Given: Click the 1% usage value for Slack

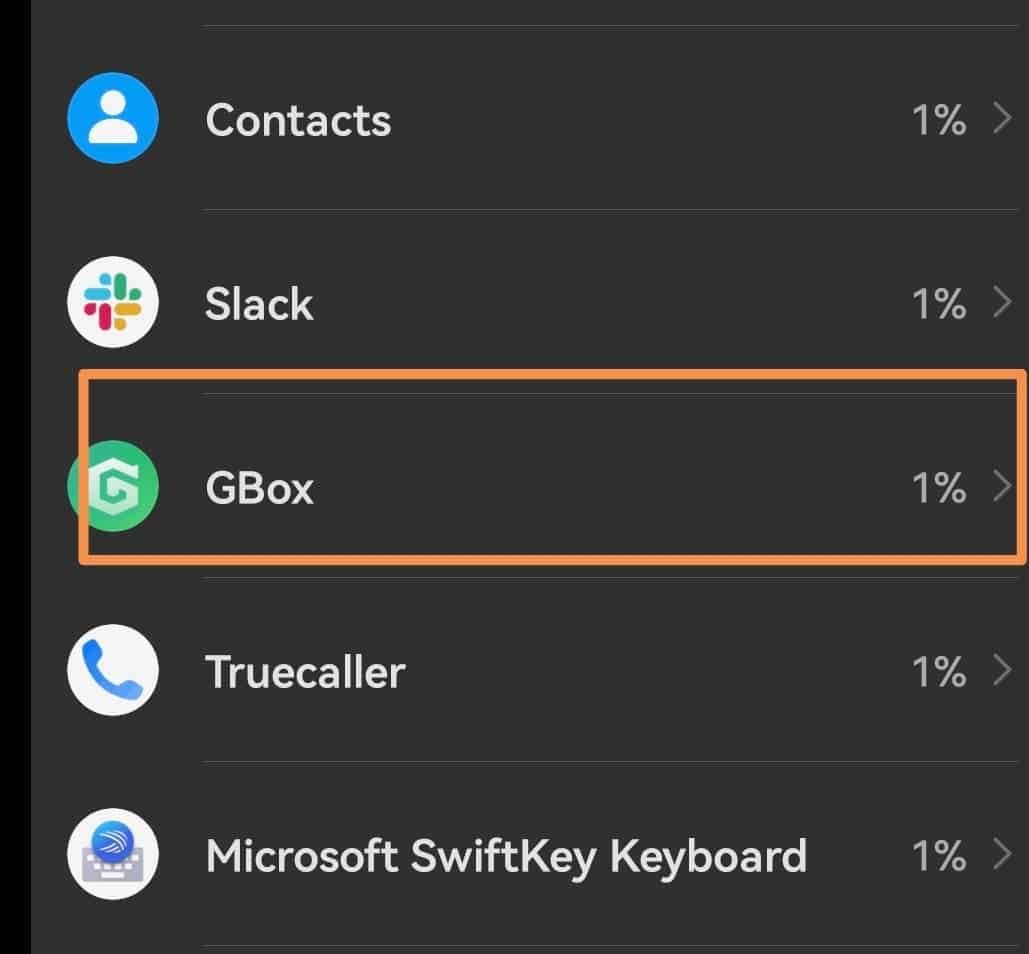Looking at the screenshot, I should (x=938, y=304).
